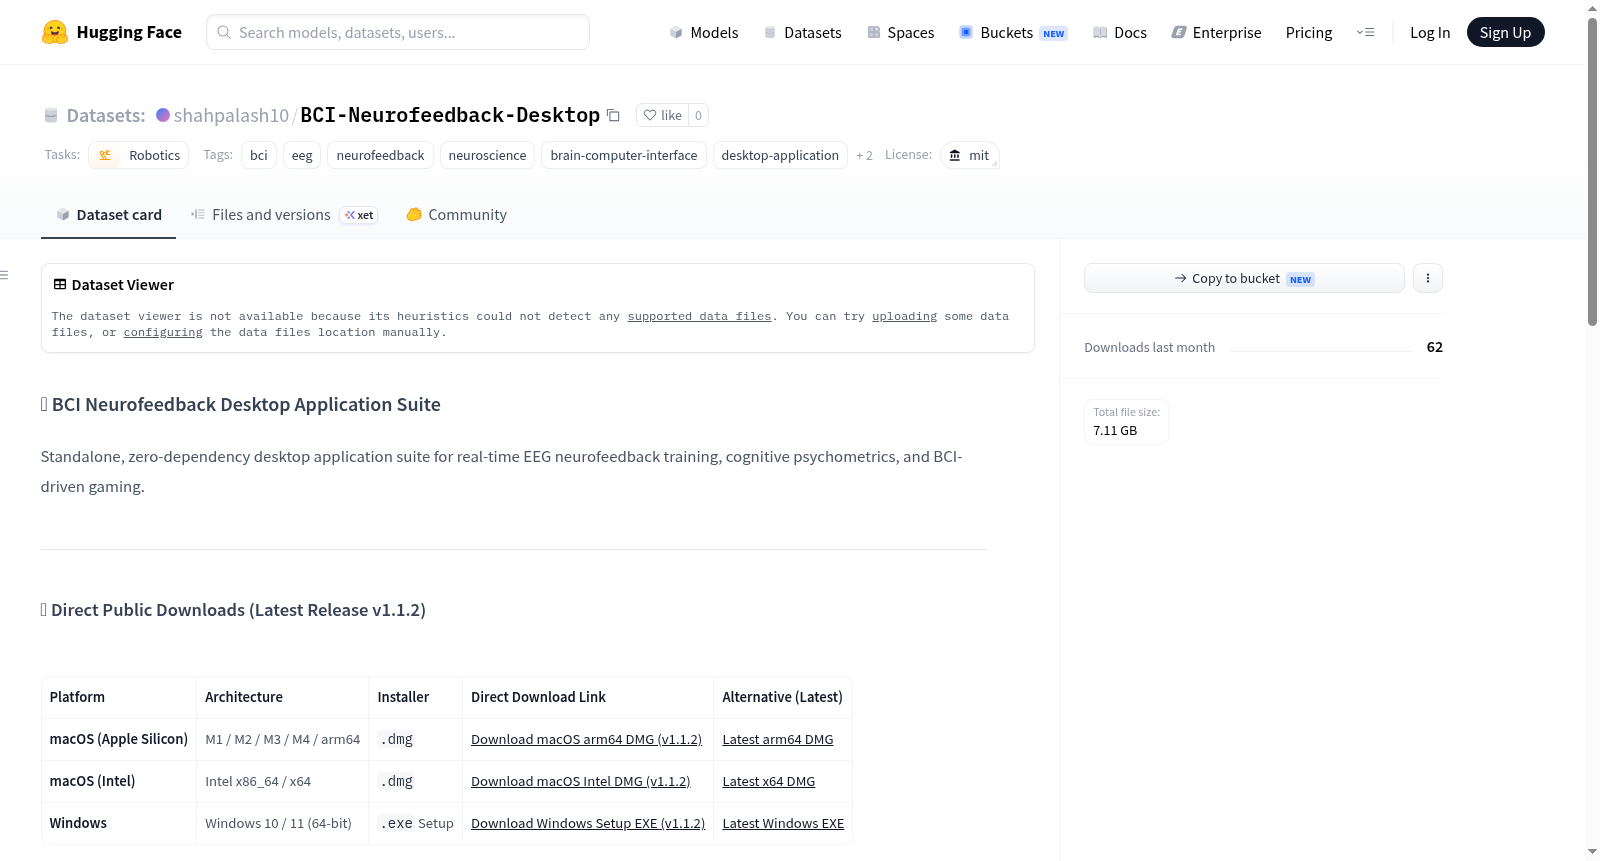Switch to the Dataset card tab

coord(108,214)
